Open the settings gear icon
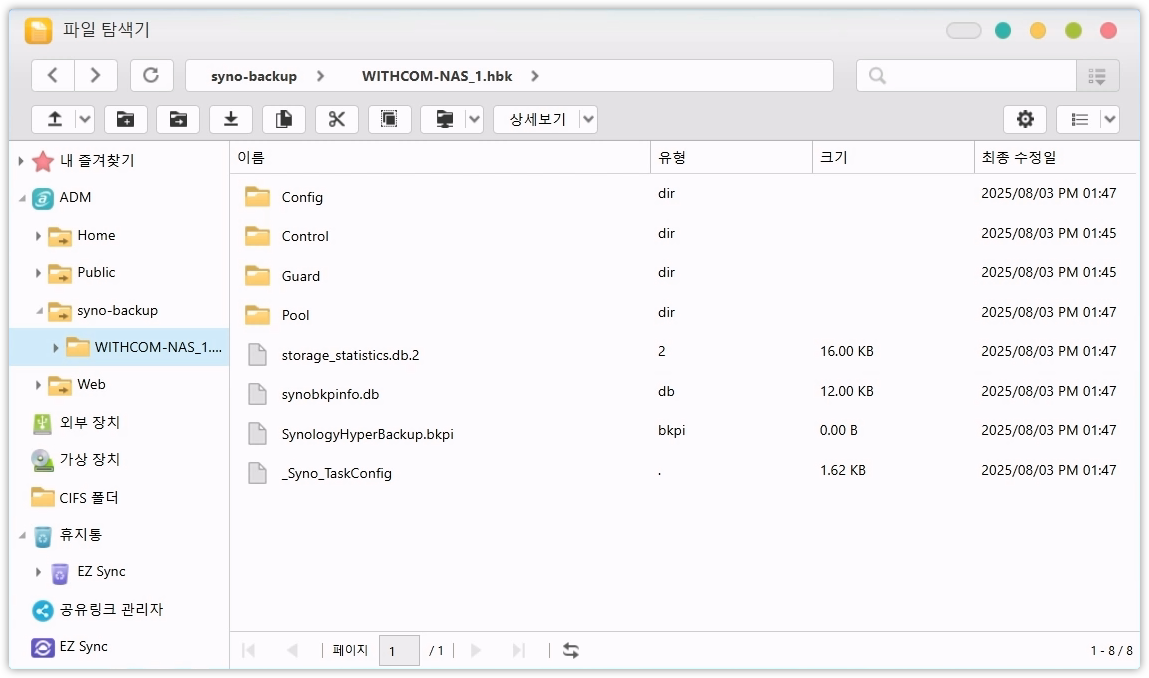The image size is (1149, 678). pyautogui.click(x=1024, y=119)
